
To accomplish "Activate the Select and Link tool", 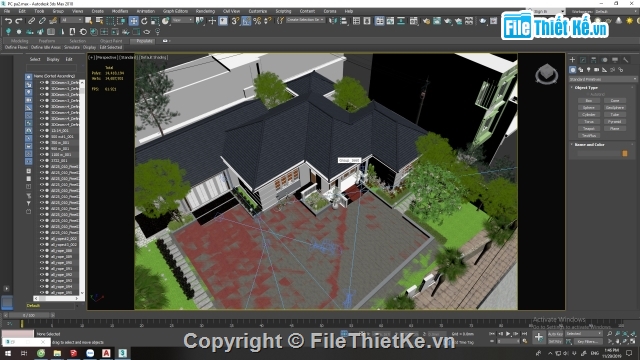I will 31,21.
